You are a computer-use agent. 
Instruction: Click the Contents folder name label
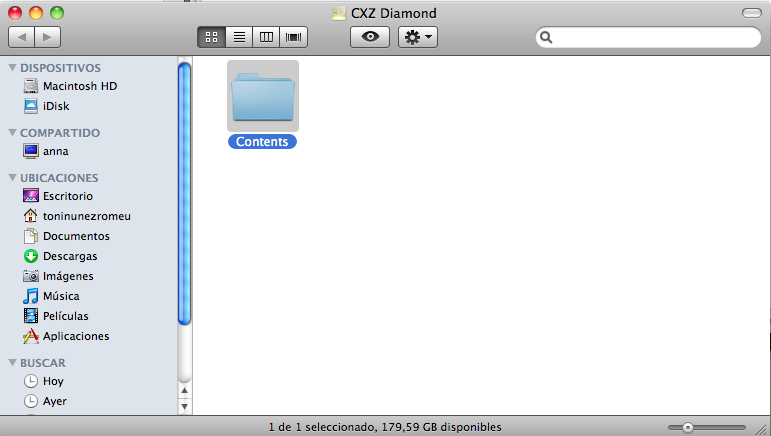click(x=262, y=142)
